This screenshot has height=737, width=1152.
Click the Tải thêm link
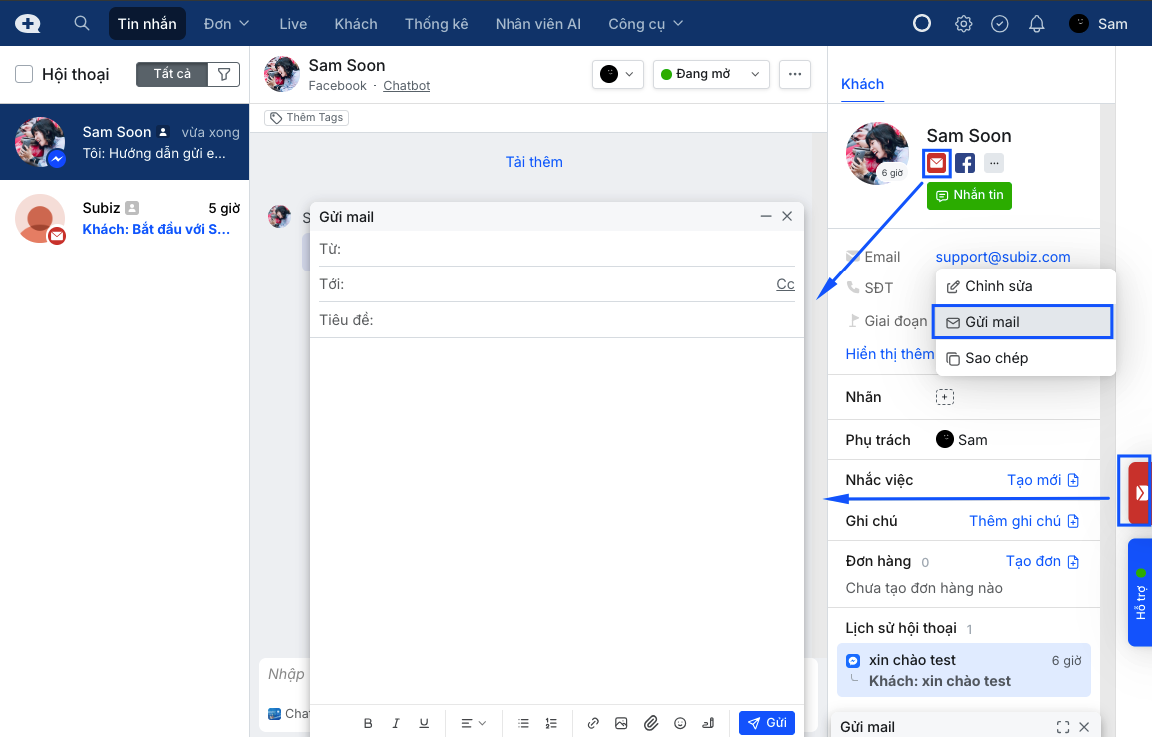(x=534, y=162)
